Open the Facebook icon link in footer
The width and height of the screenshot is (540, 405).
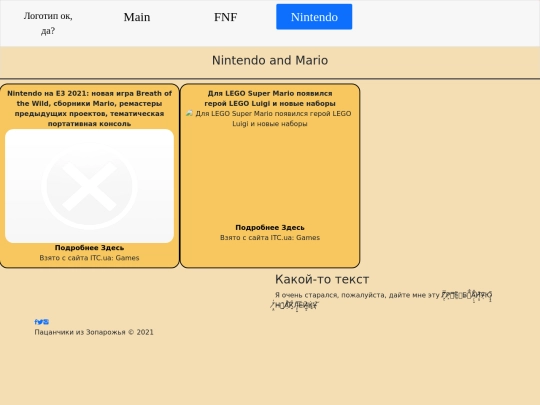tap(36, 322)
